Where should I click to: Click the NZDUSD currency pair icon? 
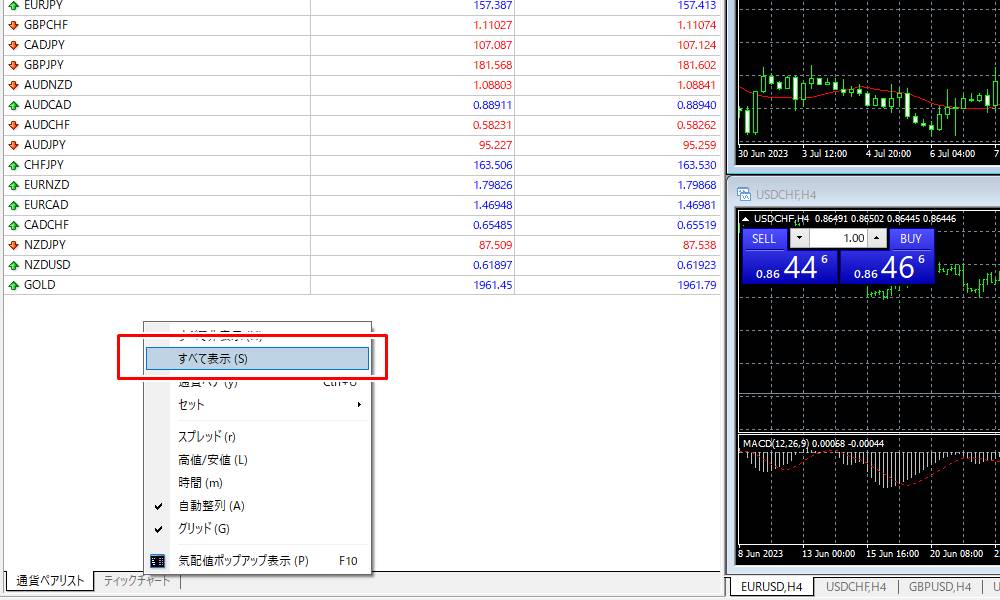[x=13, y=265]
